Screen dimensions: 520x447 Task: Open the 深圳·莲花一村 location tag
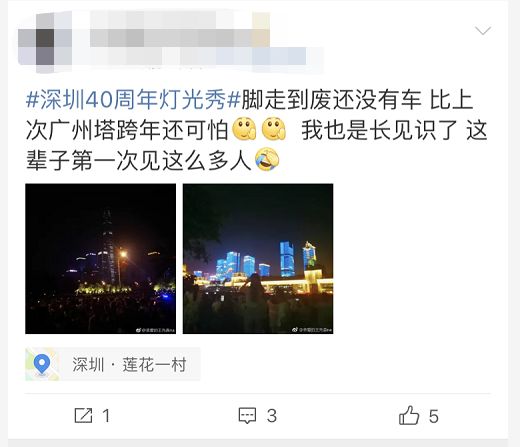click(113, 364)
